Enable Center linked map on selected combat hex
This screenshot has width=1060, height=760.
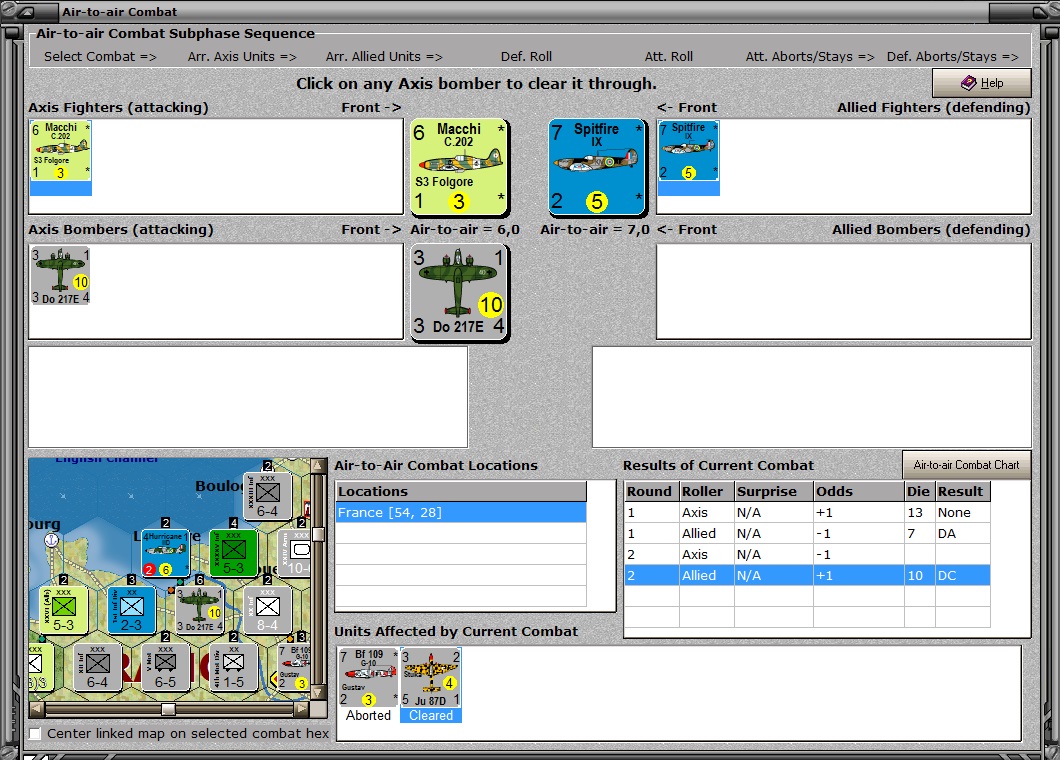point(35,734)
